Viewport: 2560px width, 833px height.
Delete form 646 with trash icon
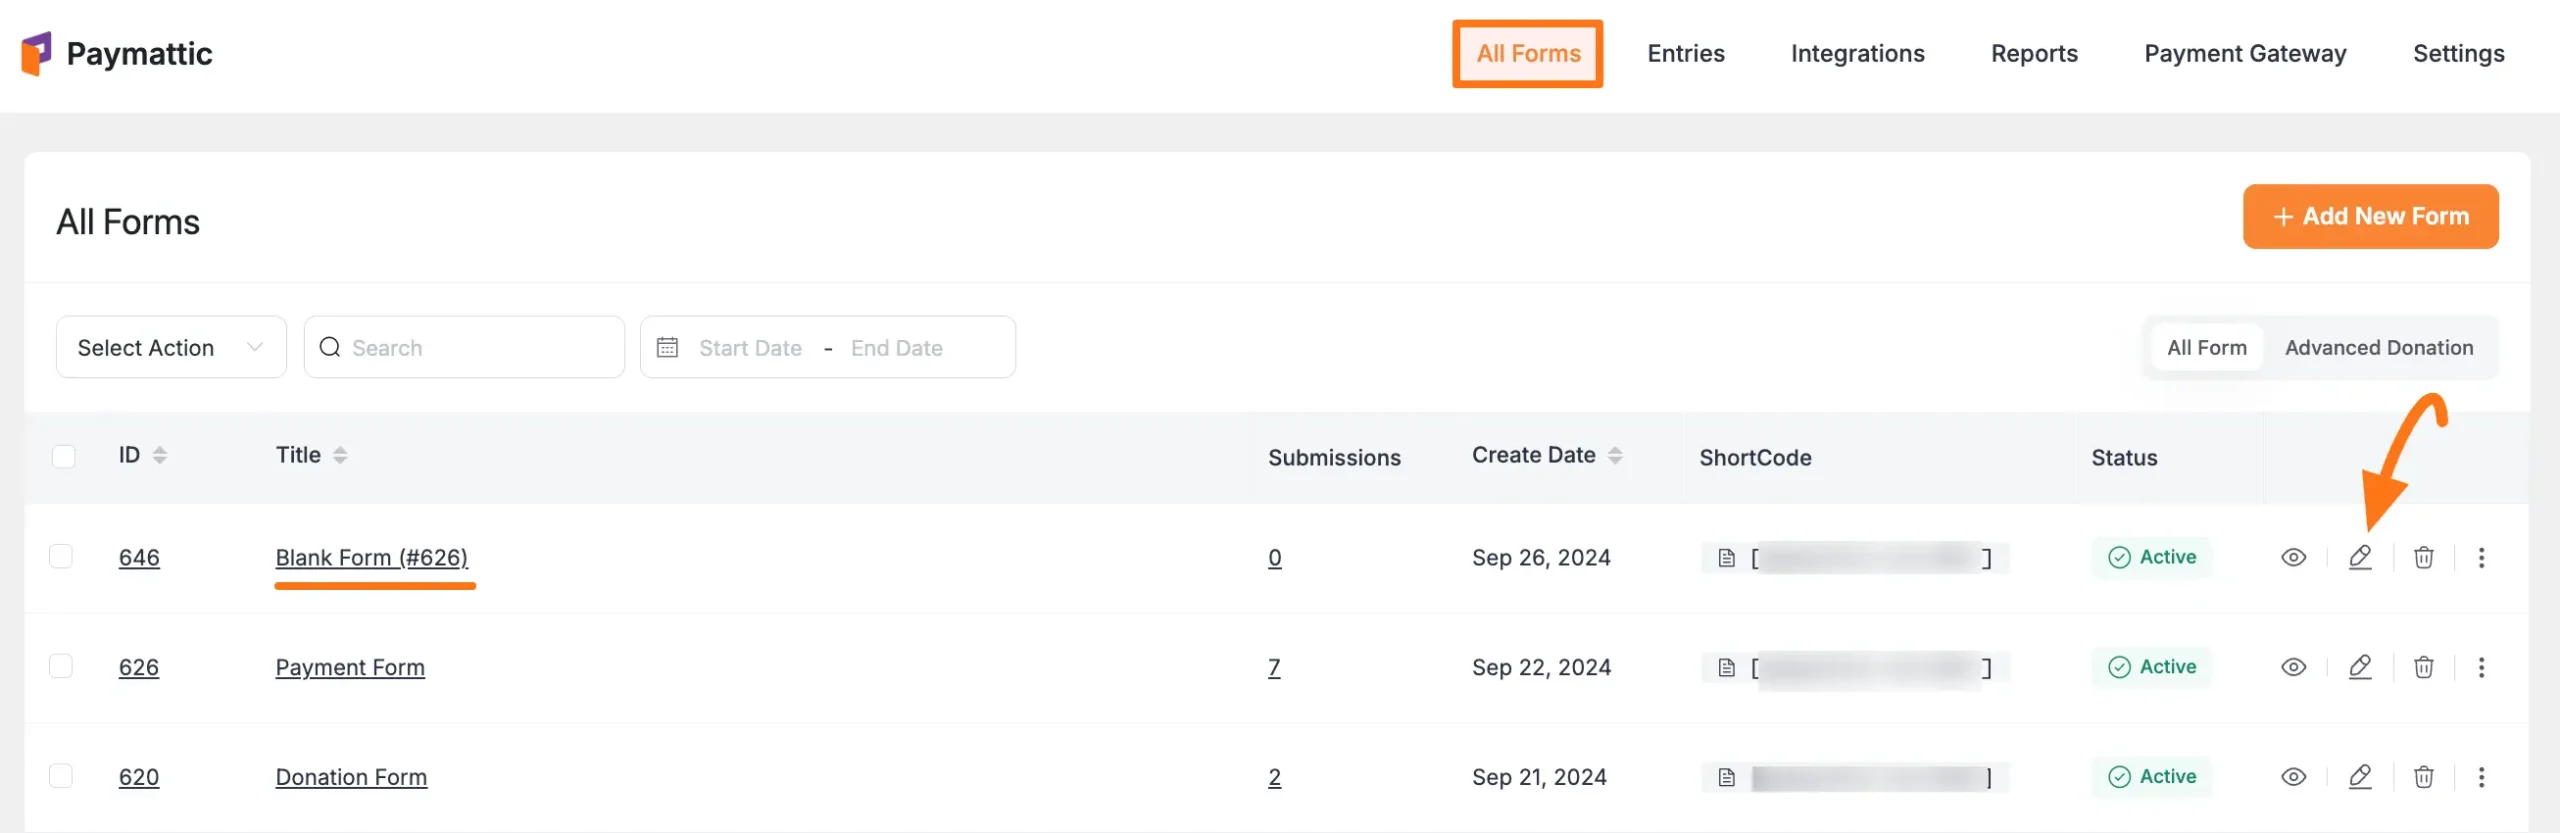point(2423,557)
